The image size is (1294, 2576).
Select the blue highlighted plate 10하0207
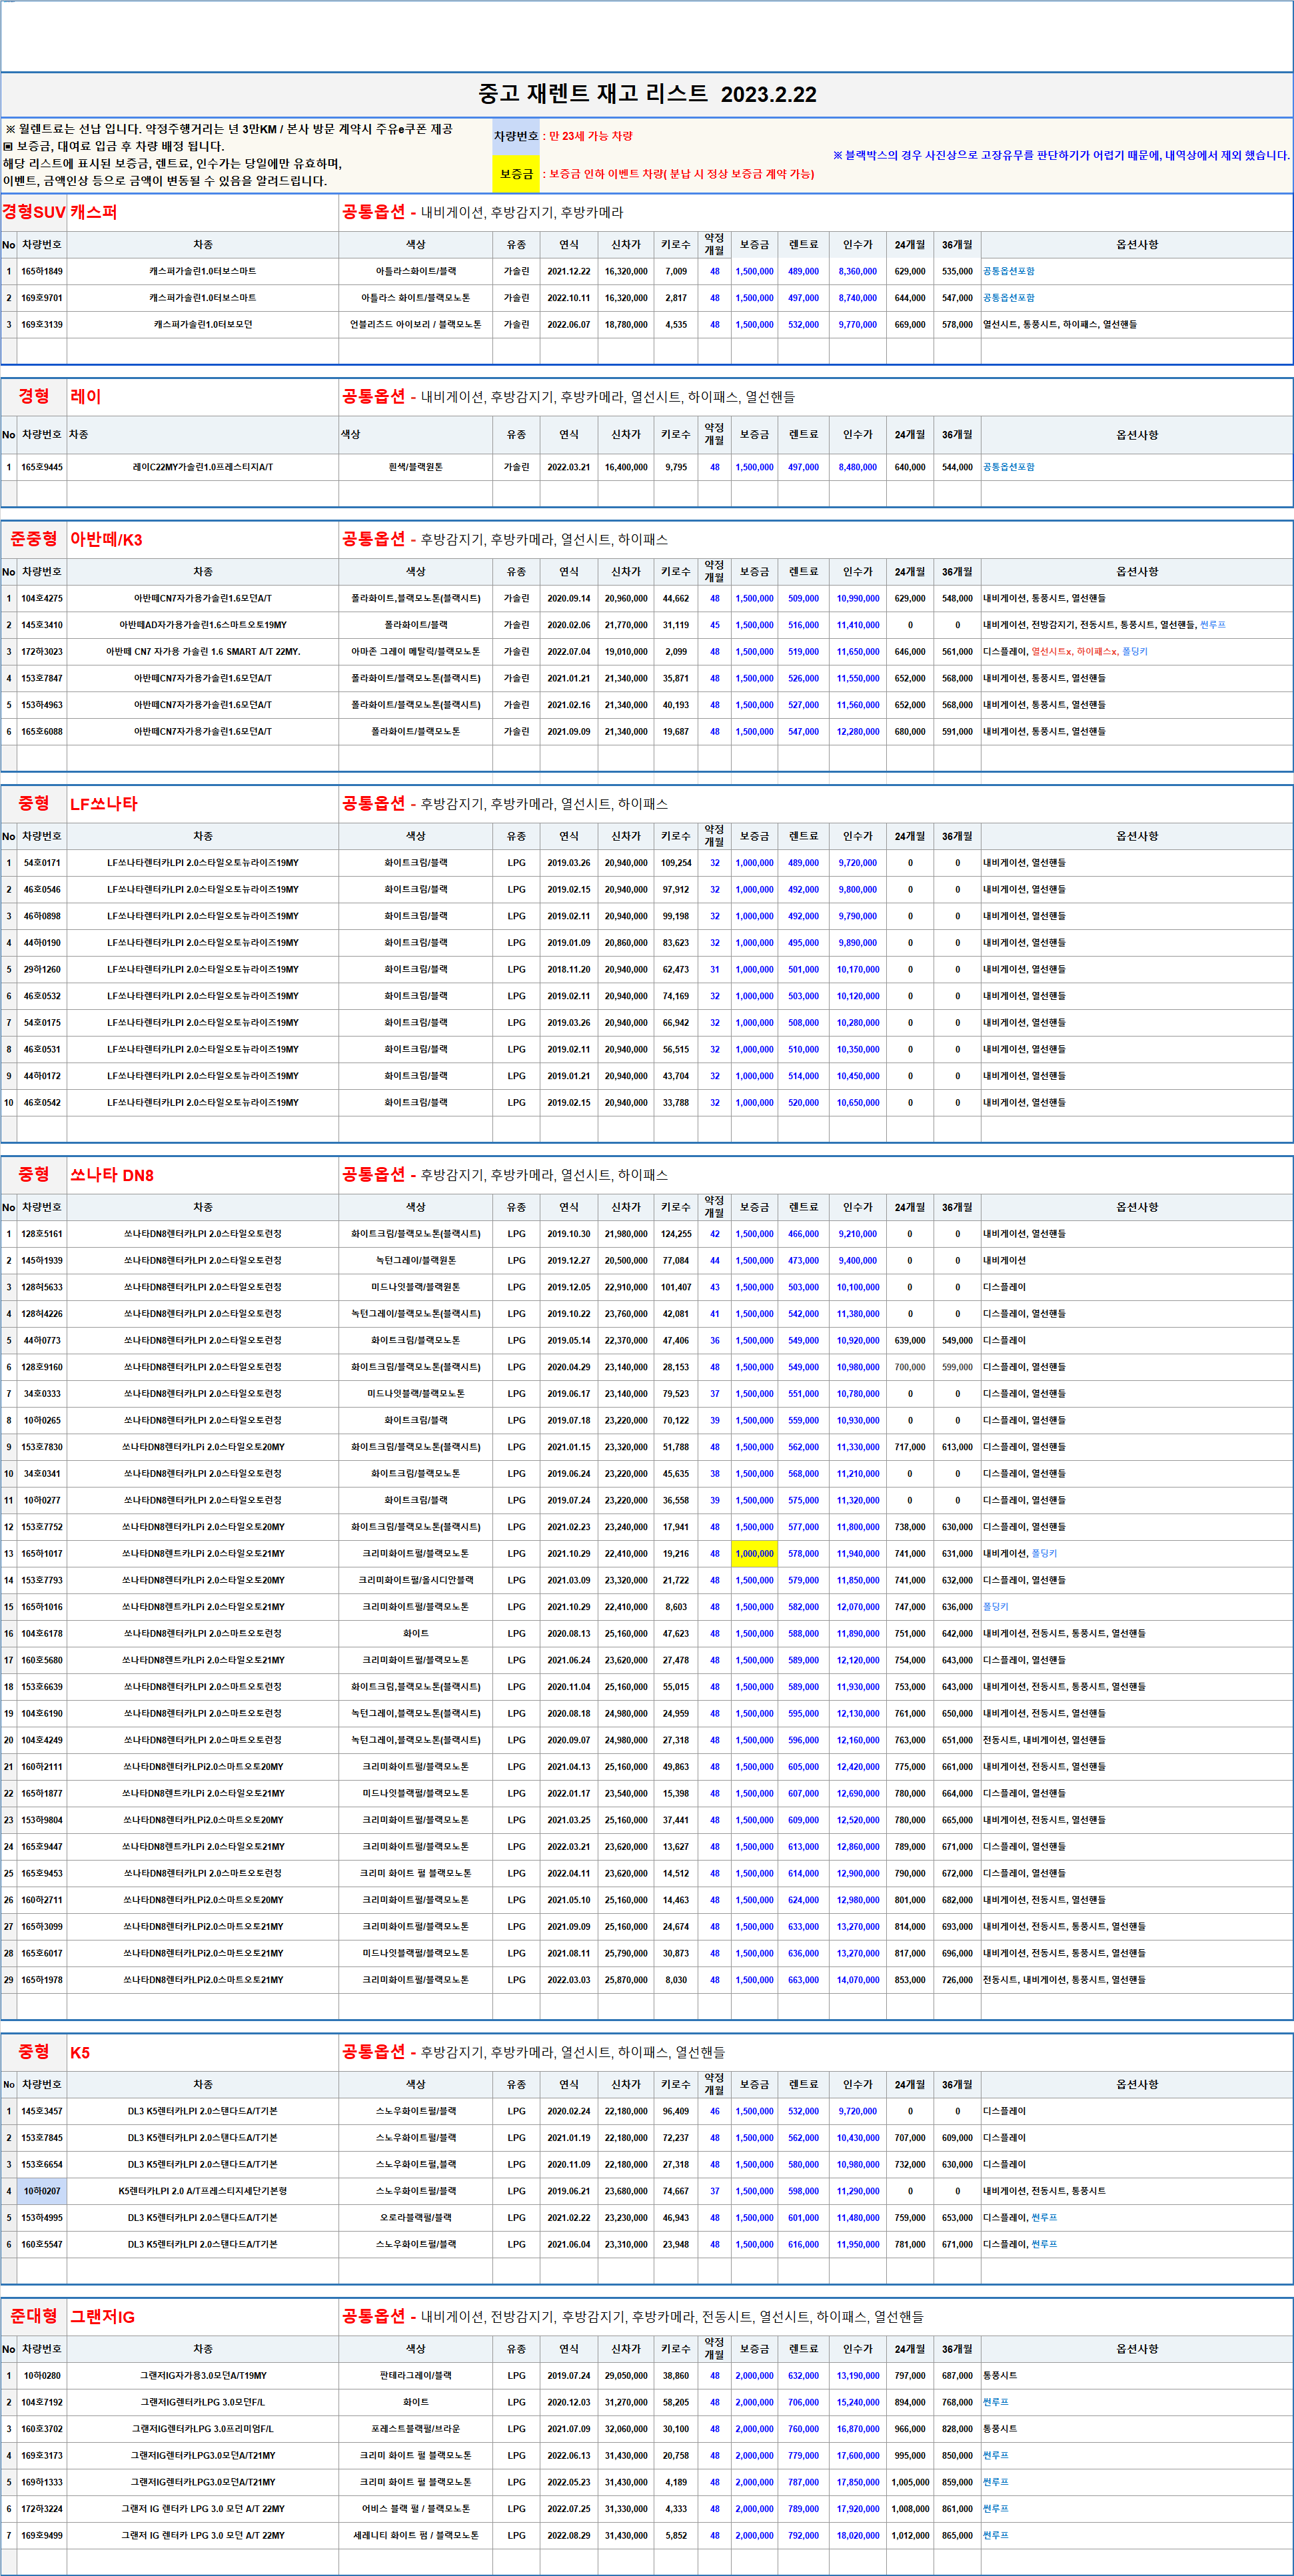tap(42, 2191)
